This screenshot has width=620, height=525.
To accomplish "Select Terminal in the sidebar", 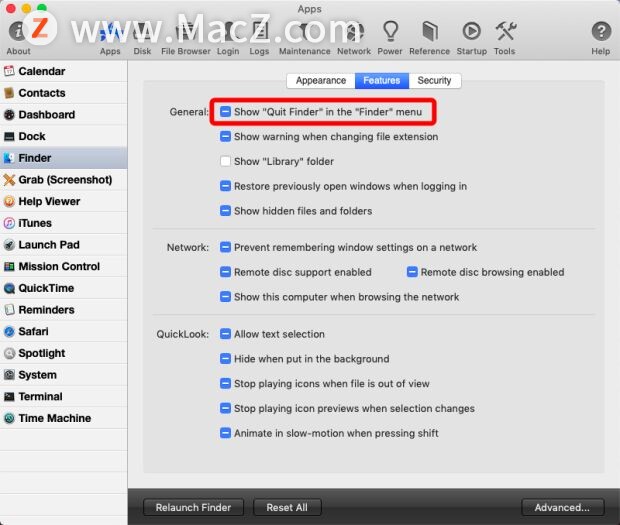I will coord(64,397).
